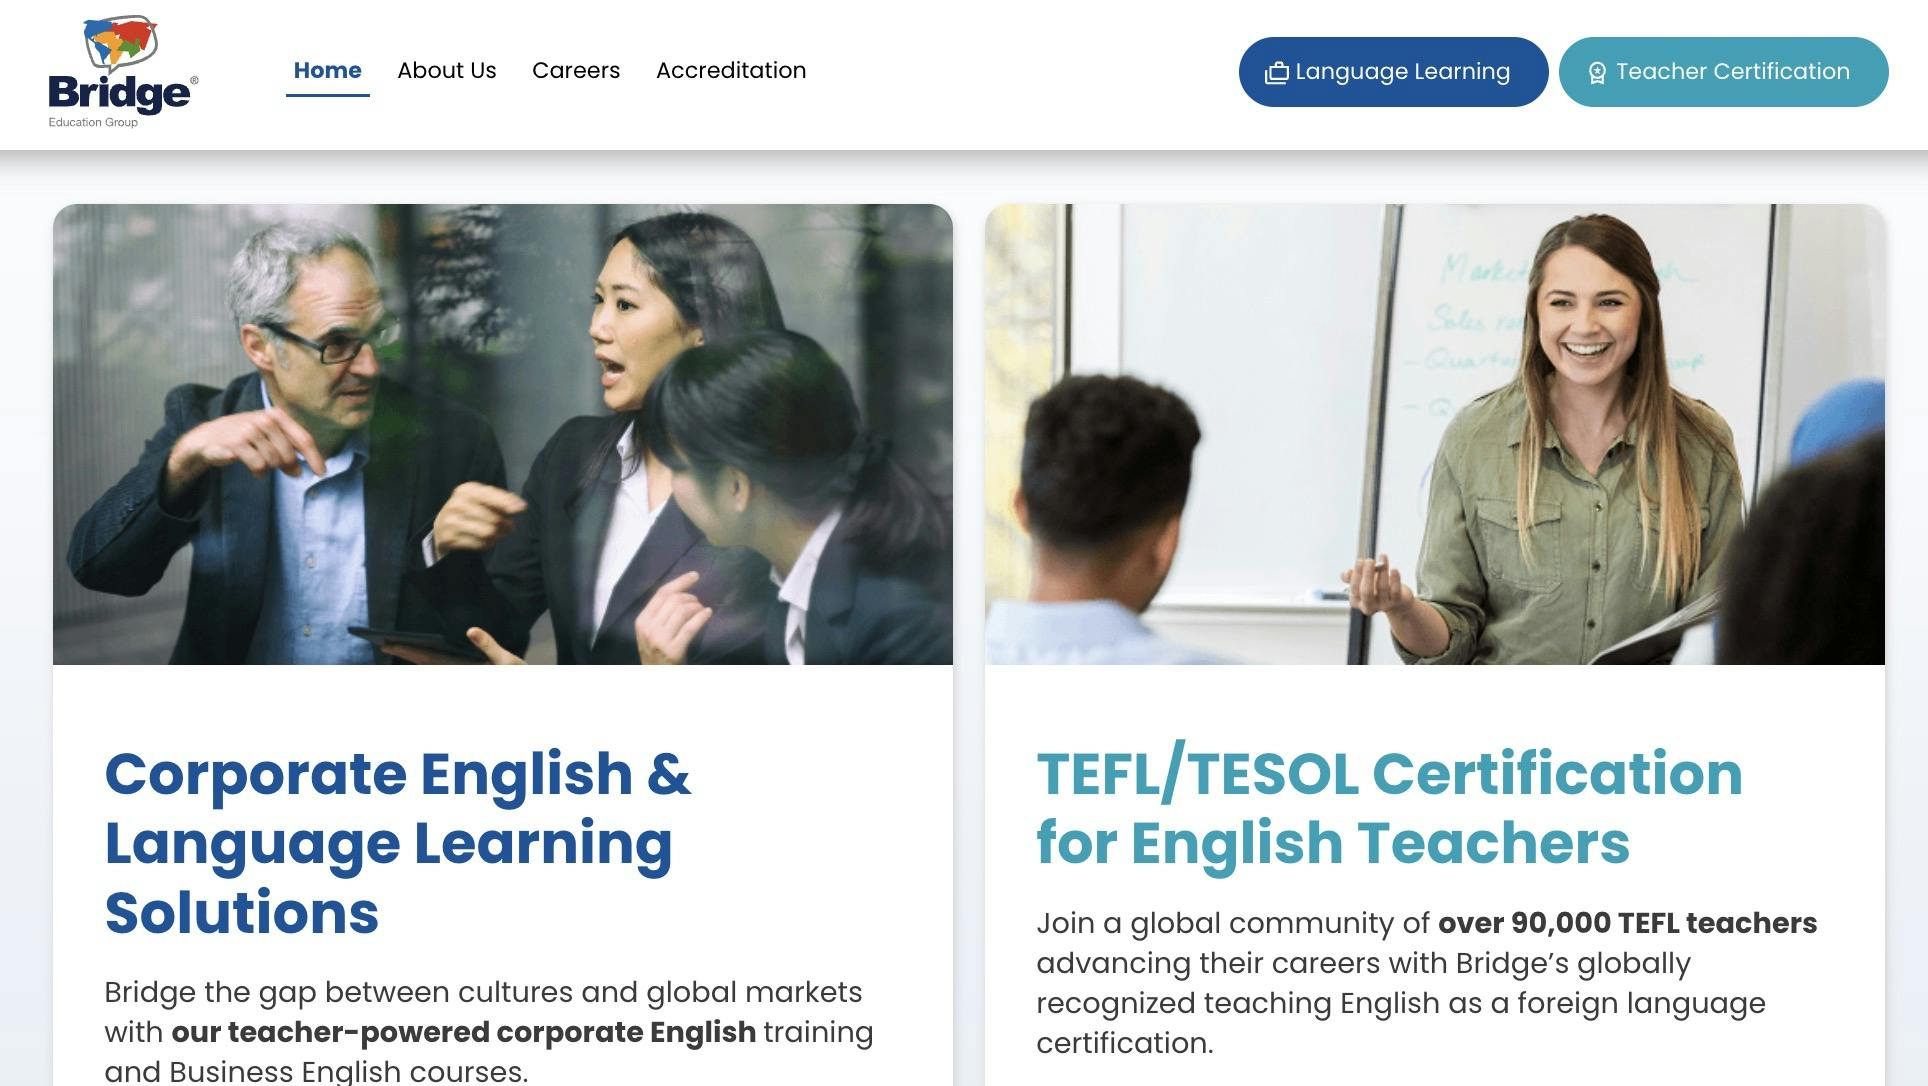Click the Corporate English card description paragraph
The image size is (1928, 1086).
click(489, 1031)
